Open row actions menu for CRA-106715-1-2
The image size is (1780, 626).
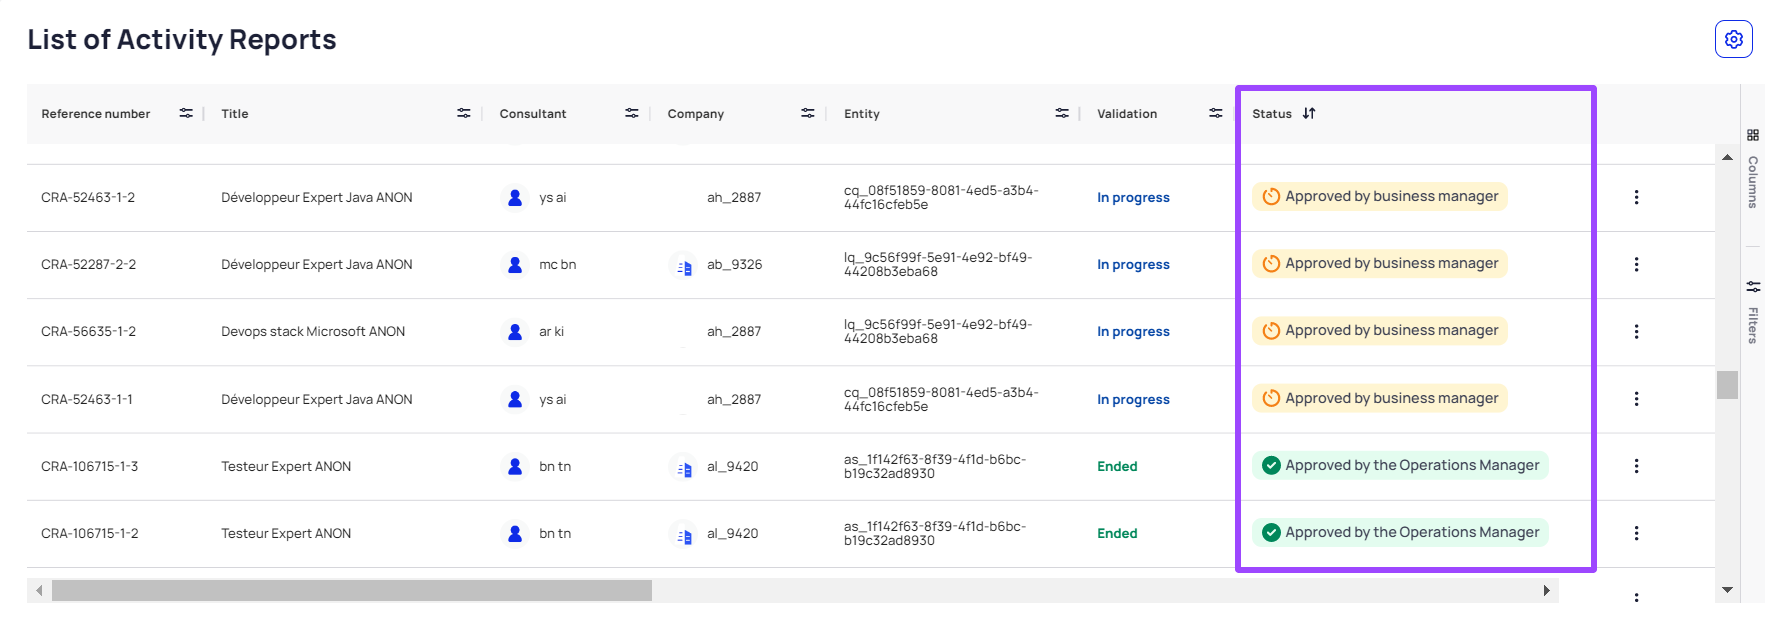click(1636, 533)
